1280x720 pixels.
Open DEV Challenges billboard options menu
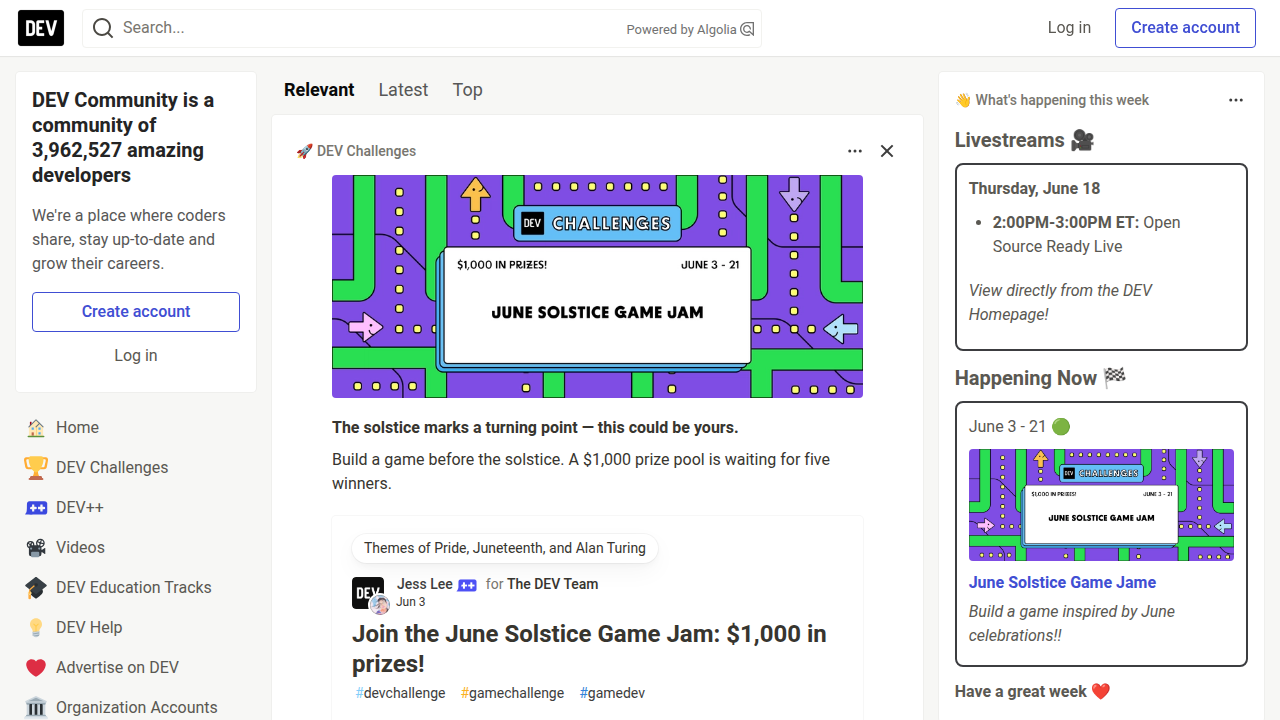[x=855, y=151]
